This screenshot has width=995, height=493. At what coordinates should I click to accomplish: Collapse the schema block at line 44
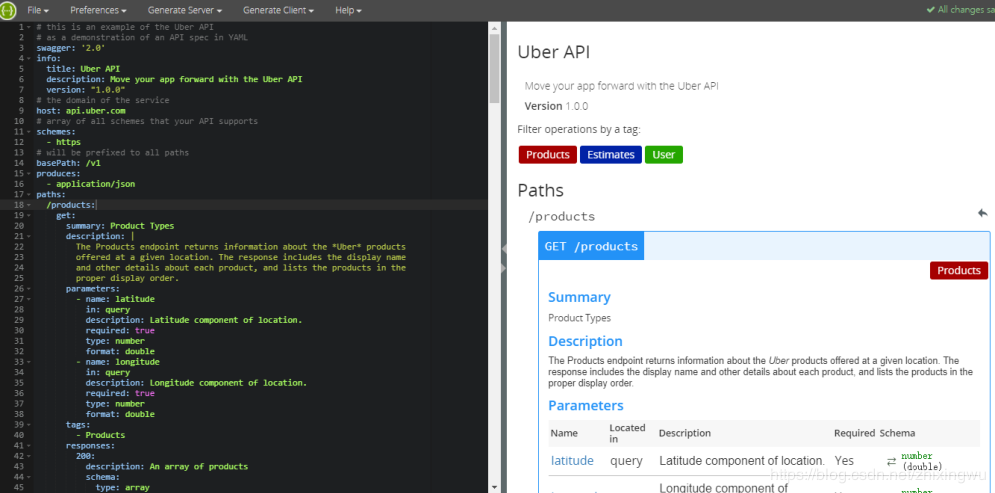click(29, 477)
